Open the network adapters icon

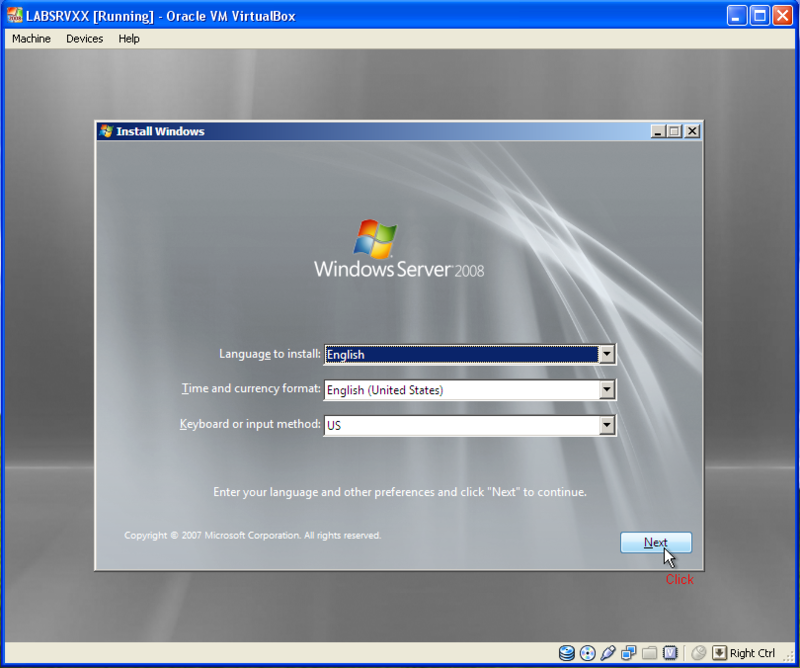[x=629, y=653]
